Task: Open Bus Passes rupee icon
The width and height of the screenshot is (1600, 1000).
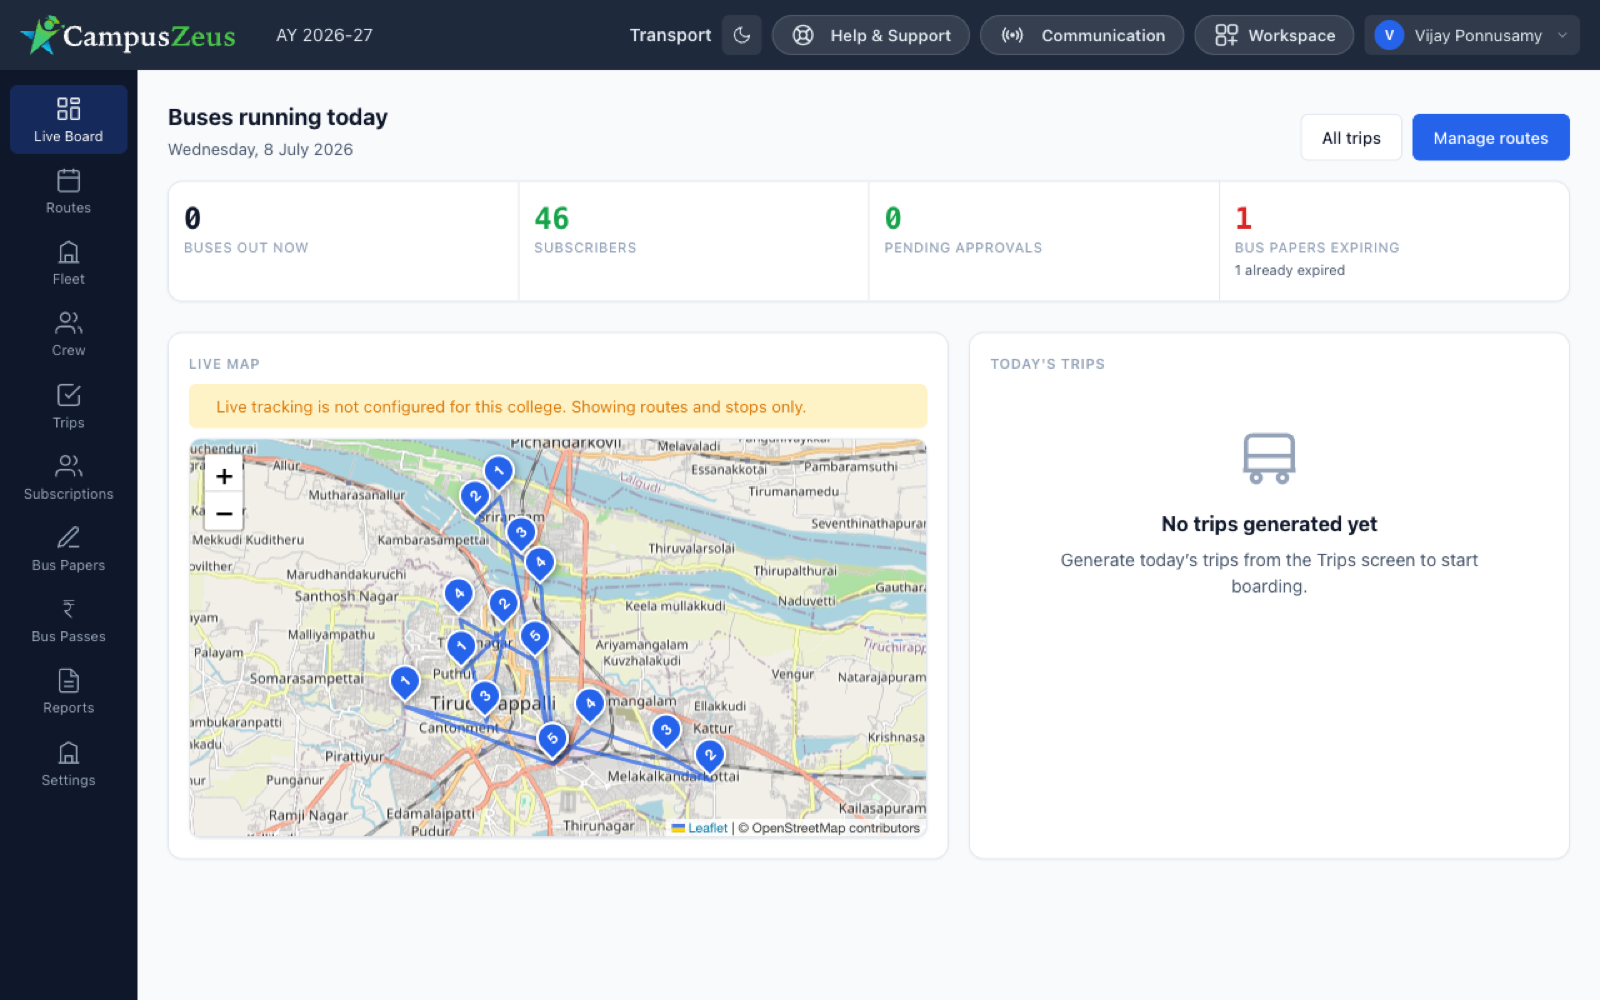Action: click(68, 609)
